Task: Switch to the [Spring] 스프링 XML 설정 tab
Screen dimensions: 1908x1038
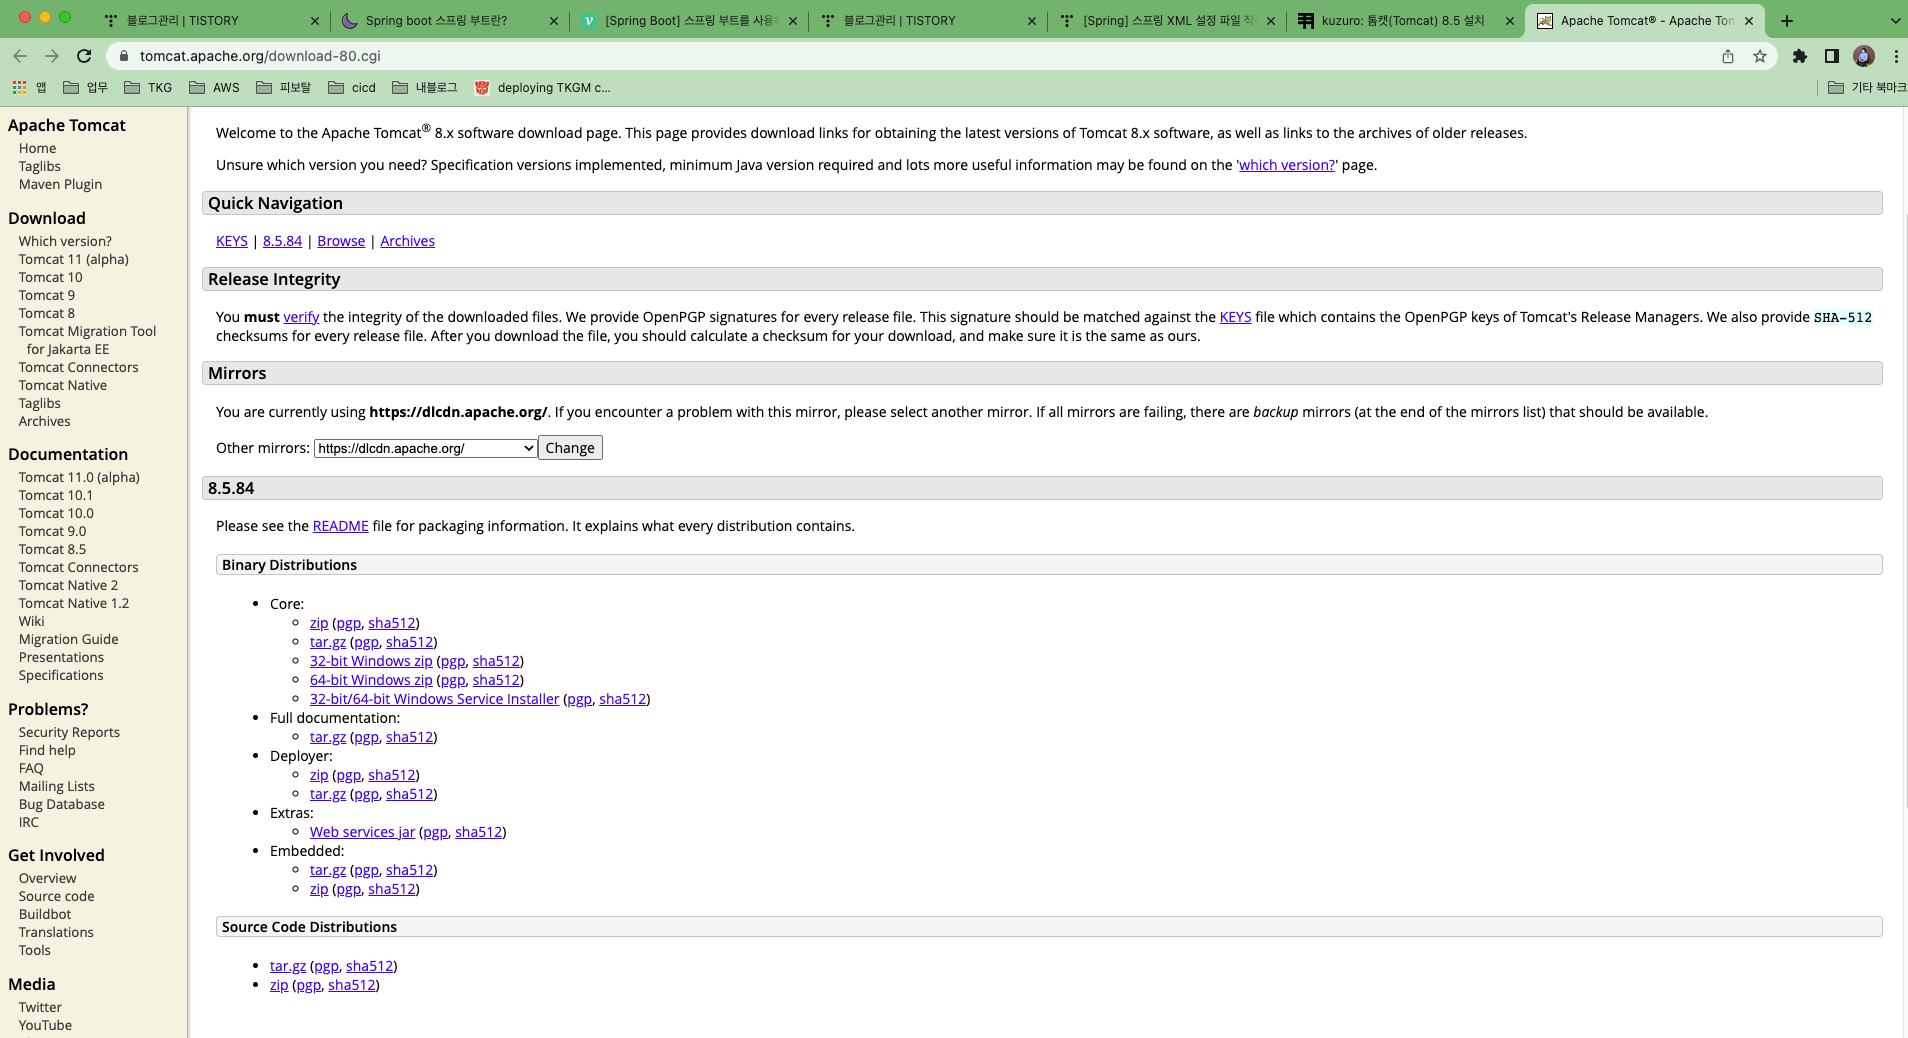Action: (1166, 20)
